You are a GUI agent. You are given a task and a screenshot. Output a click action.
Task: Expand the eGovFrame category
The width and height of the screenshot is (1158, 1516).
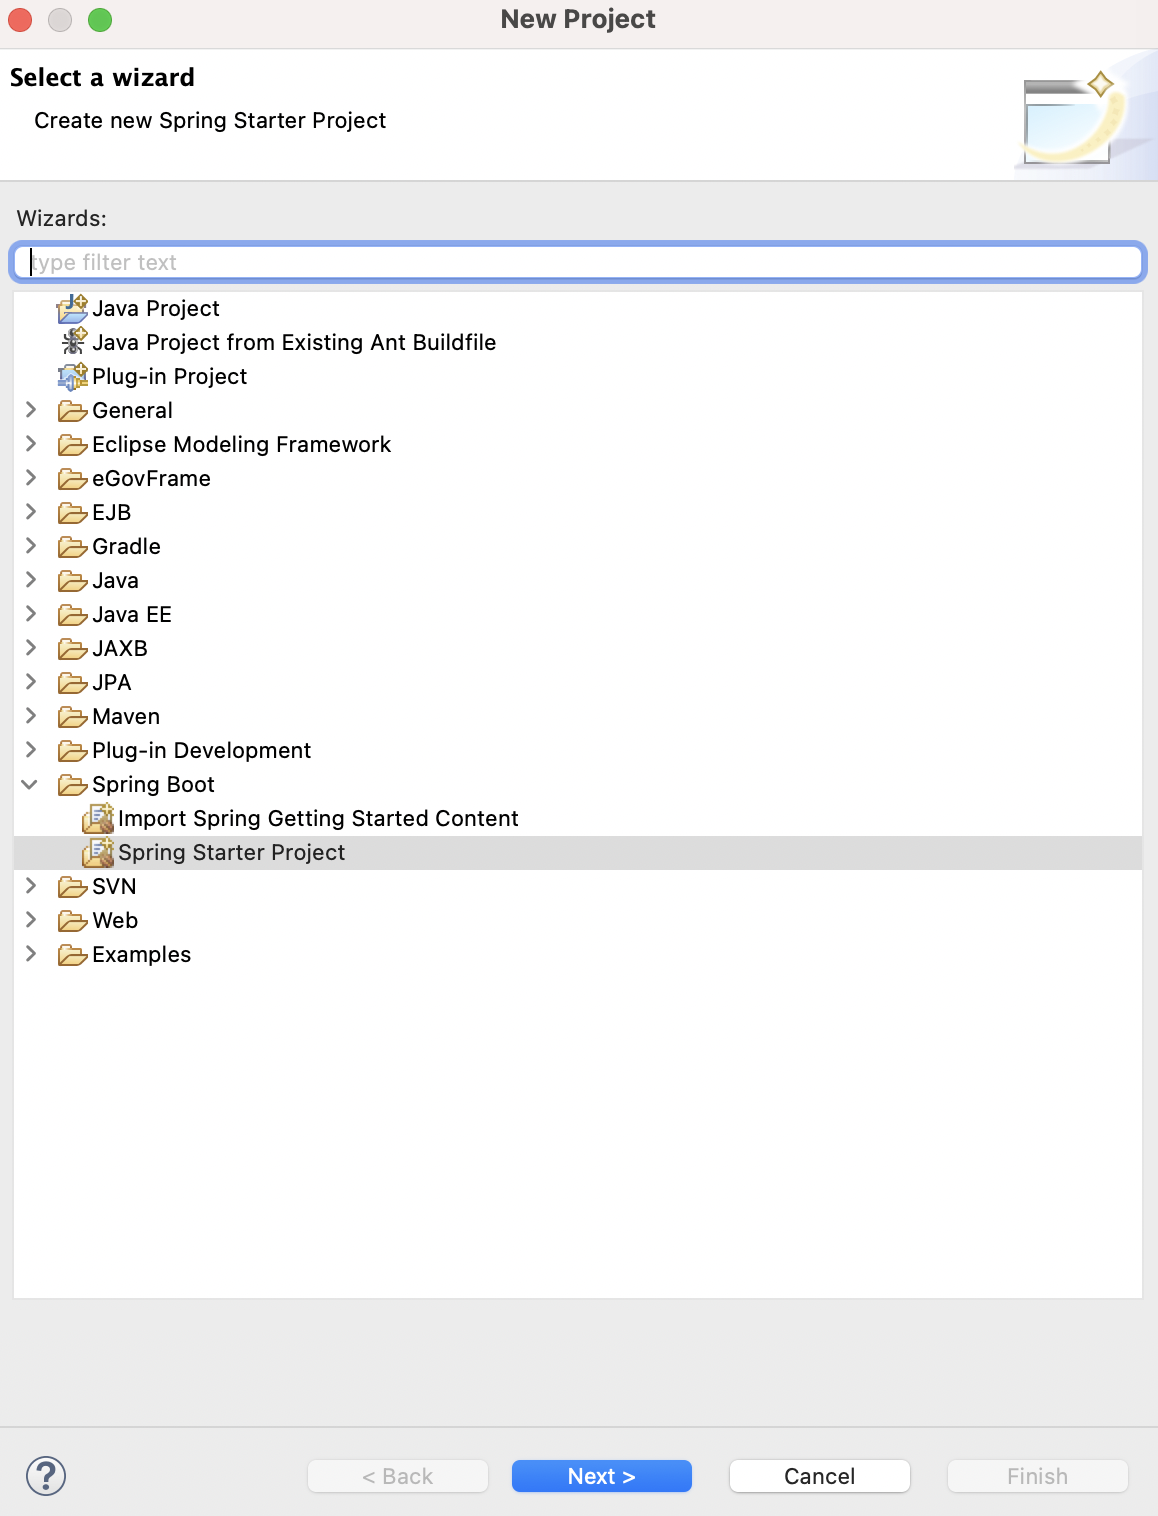point(31,478)
